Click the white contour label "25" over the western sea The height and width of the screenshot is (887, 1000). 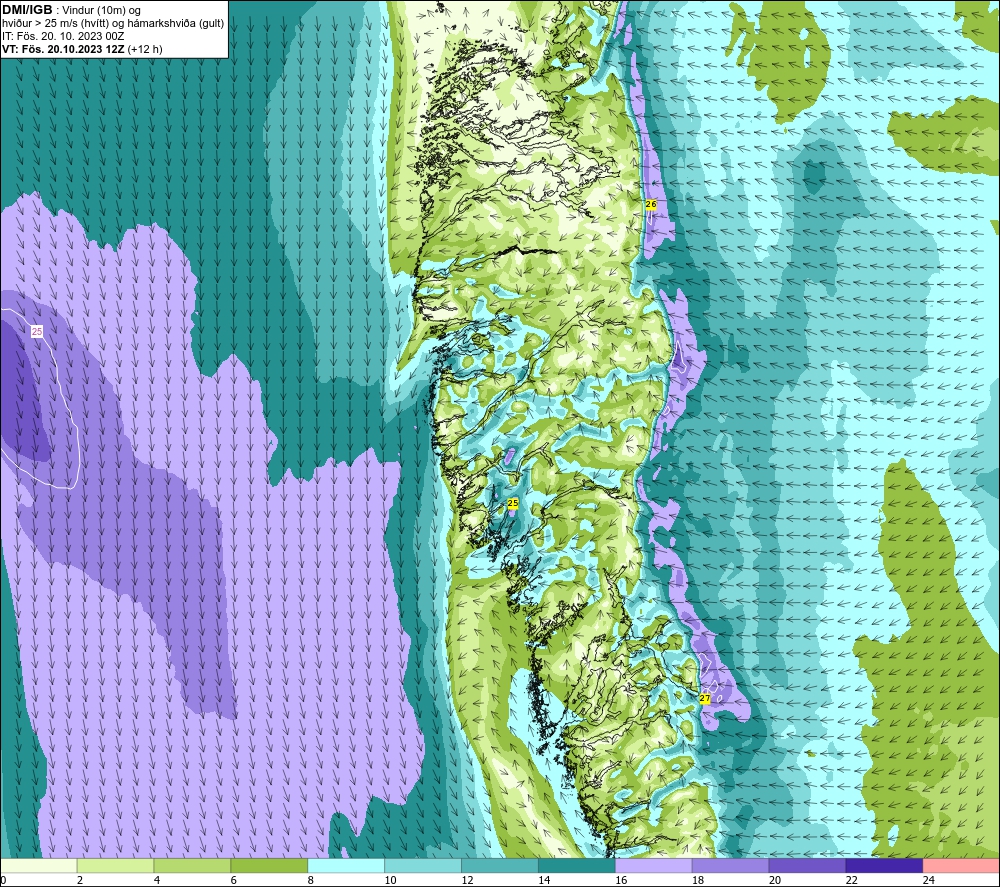tap(37, 332)
